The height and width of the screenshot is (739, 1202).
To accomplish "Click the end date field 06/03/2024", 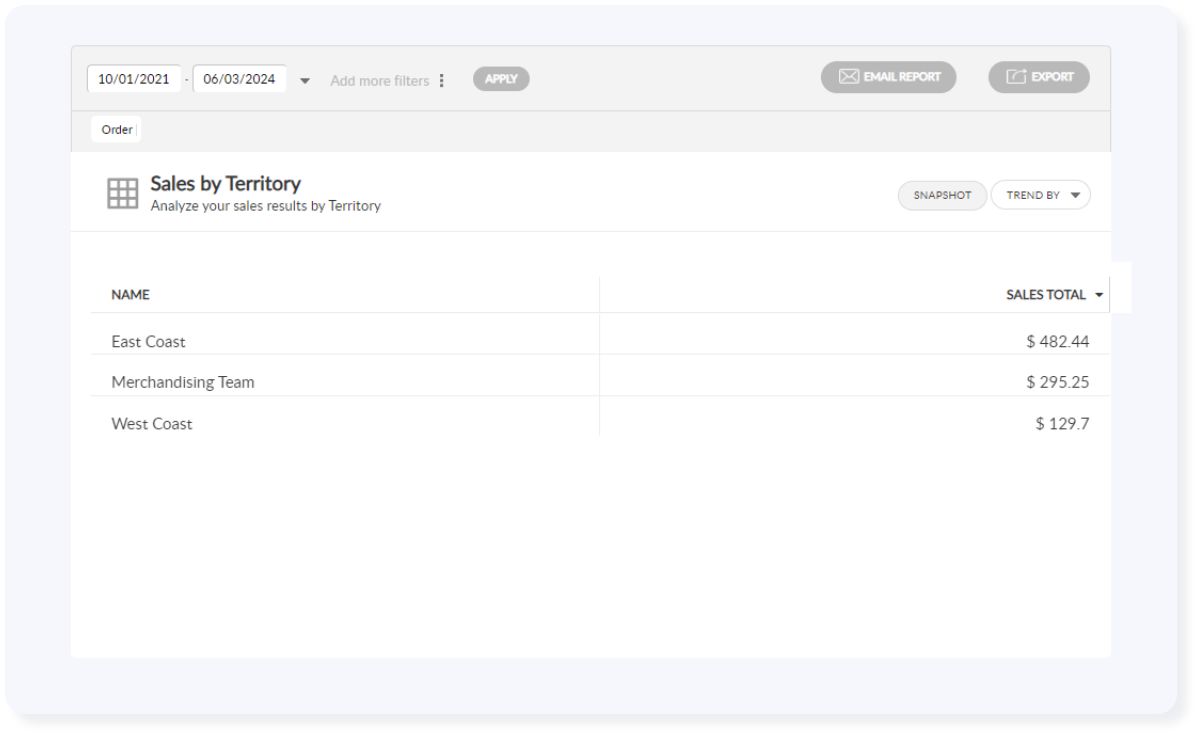I will click(239, 79).
